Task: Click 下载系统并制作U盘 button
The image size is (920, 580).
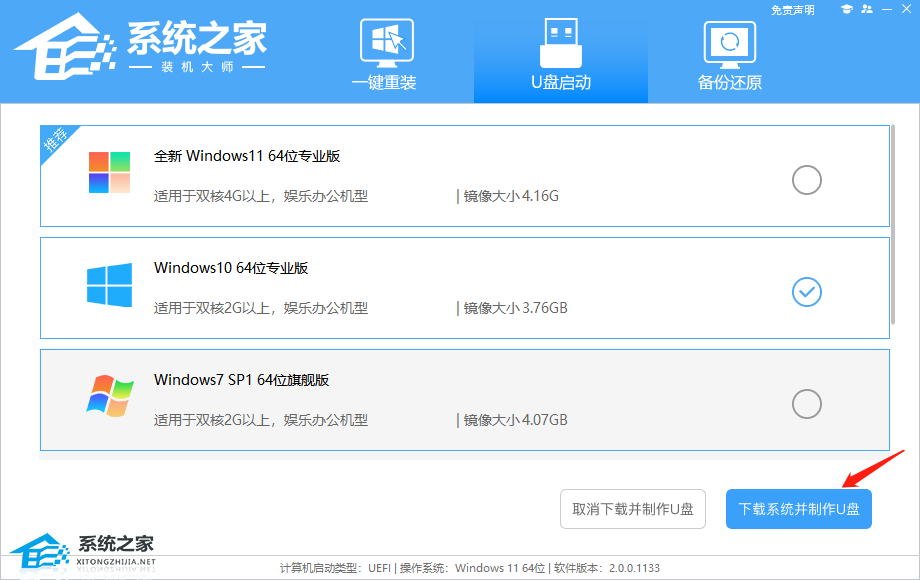Action: coord(798,509)
